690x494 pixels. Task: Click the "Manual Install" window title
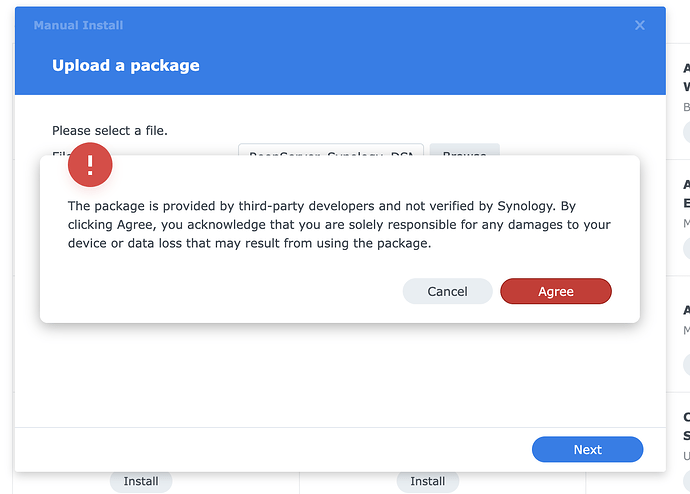point(78,25)
